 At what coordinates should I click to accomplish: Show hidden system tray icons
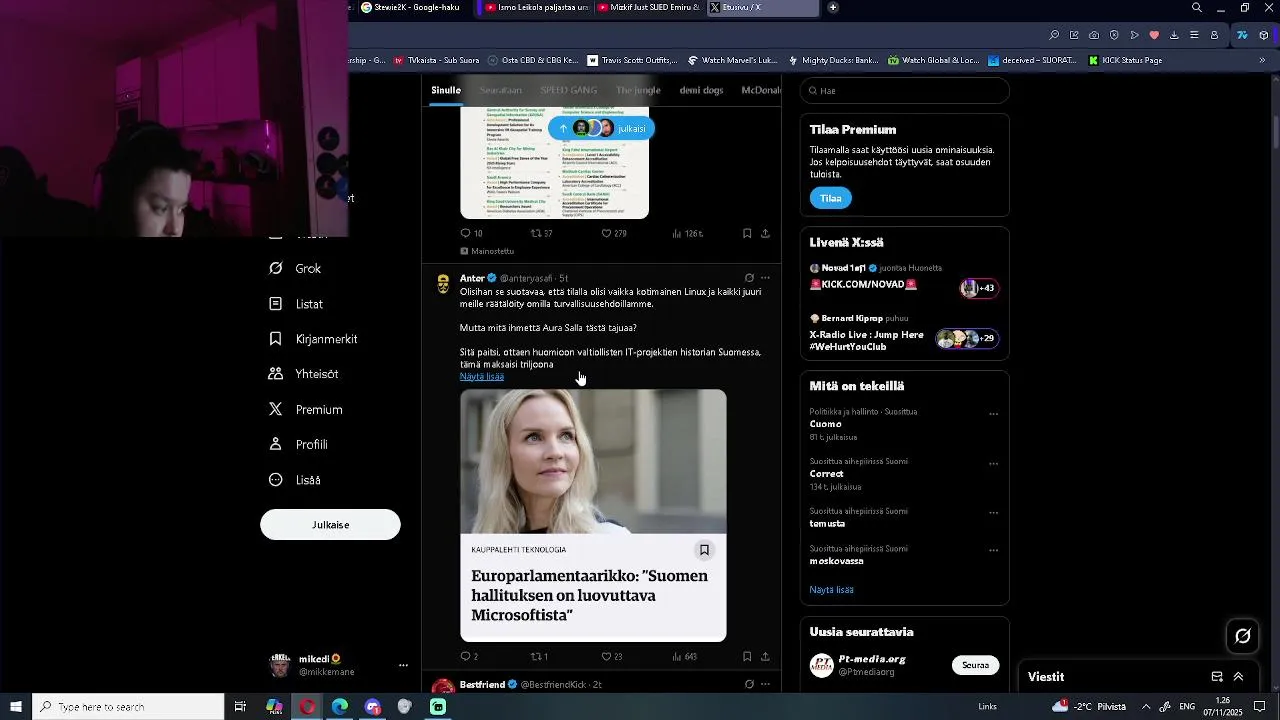(1146, 707)
